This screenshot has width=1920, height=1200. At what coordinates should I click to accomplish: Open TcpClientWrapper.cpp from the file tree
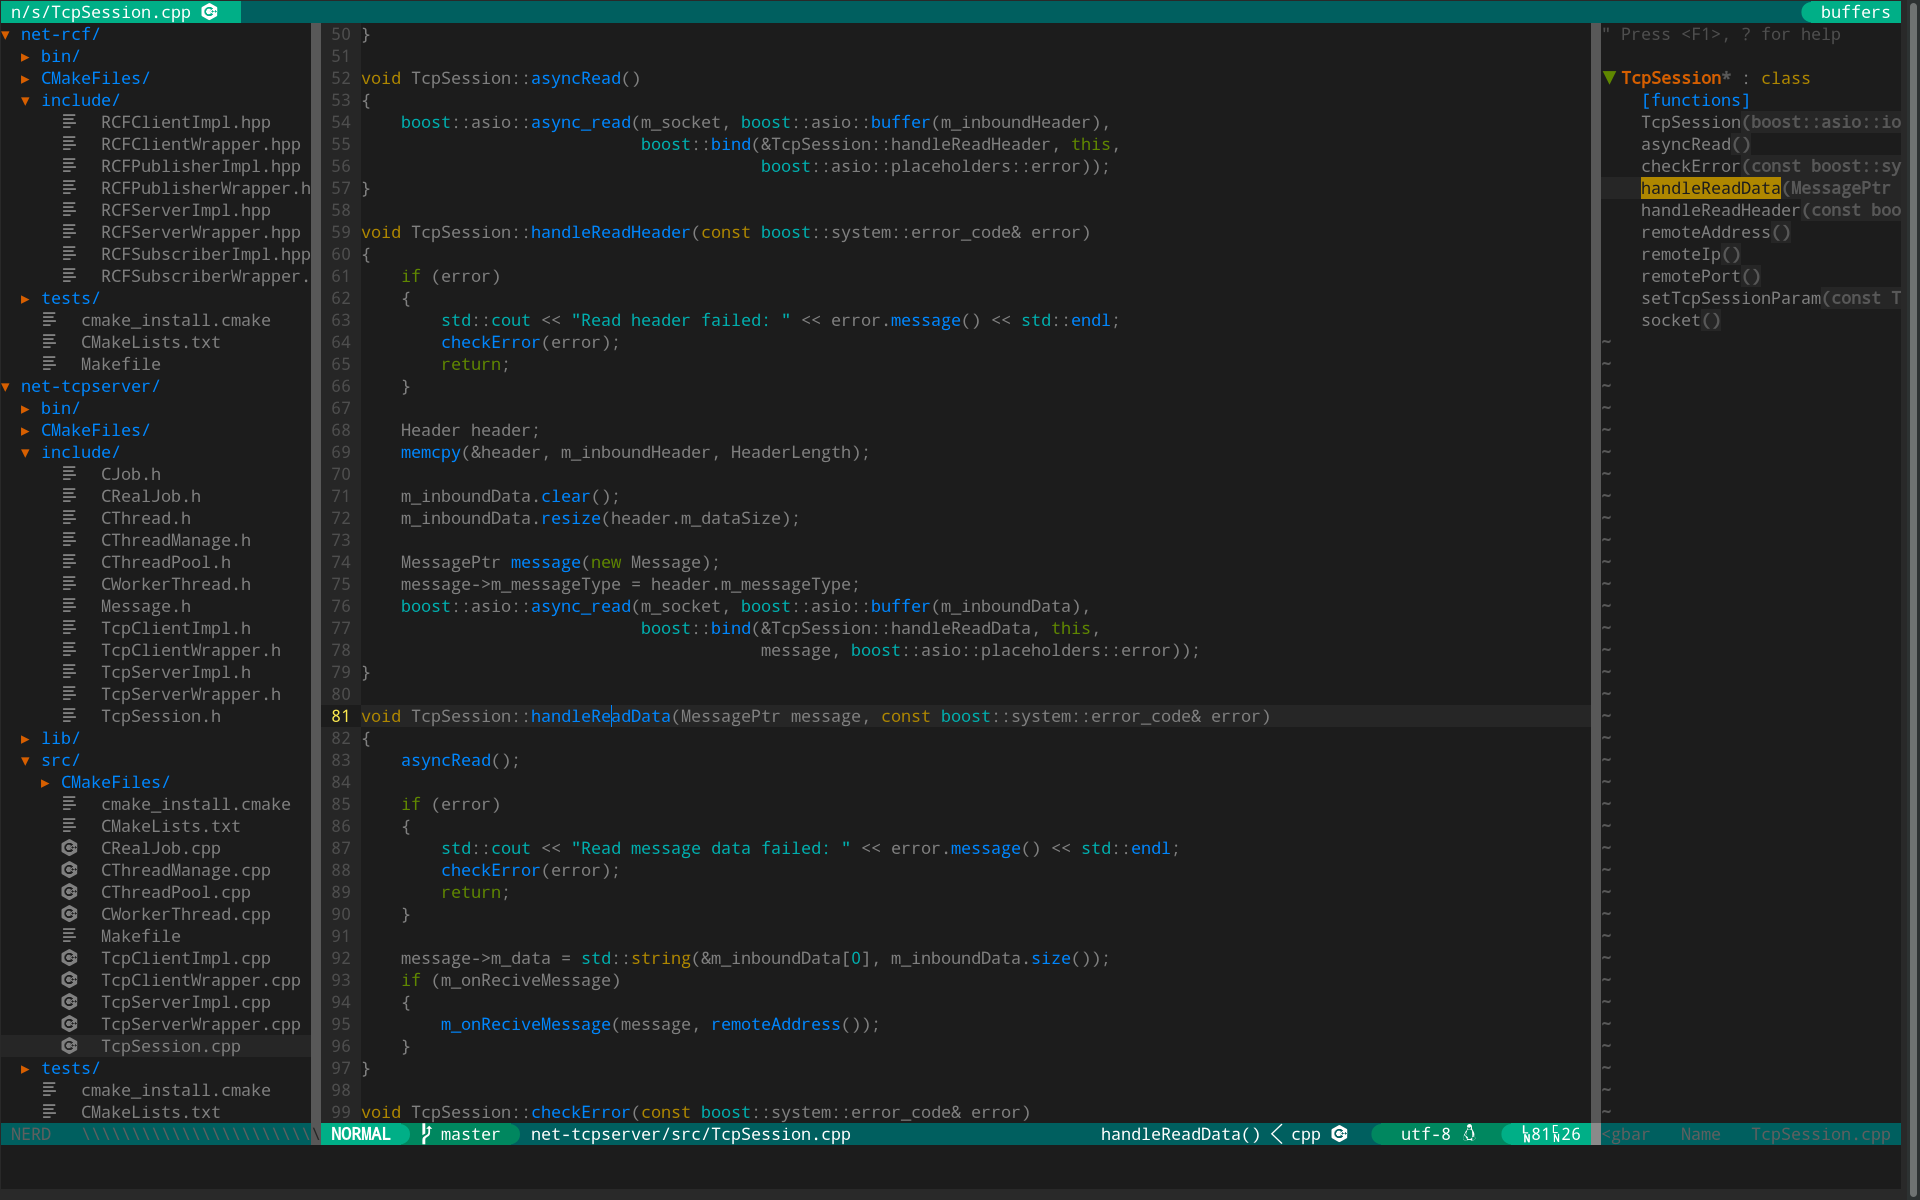click(x=200, y=980)
